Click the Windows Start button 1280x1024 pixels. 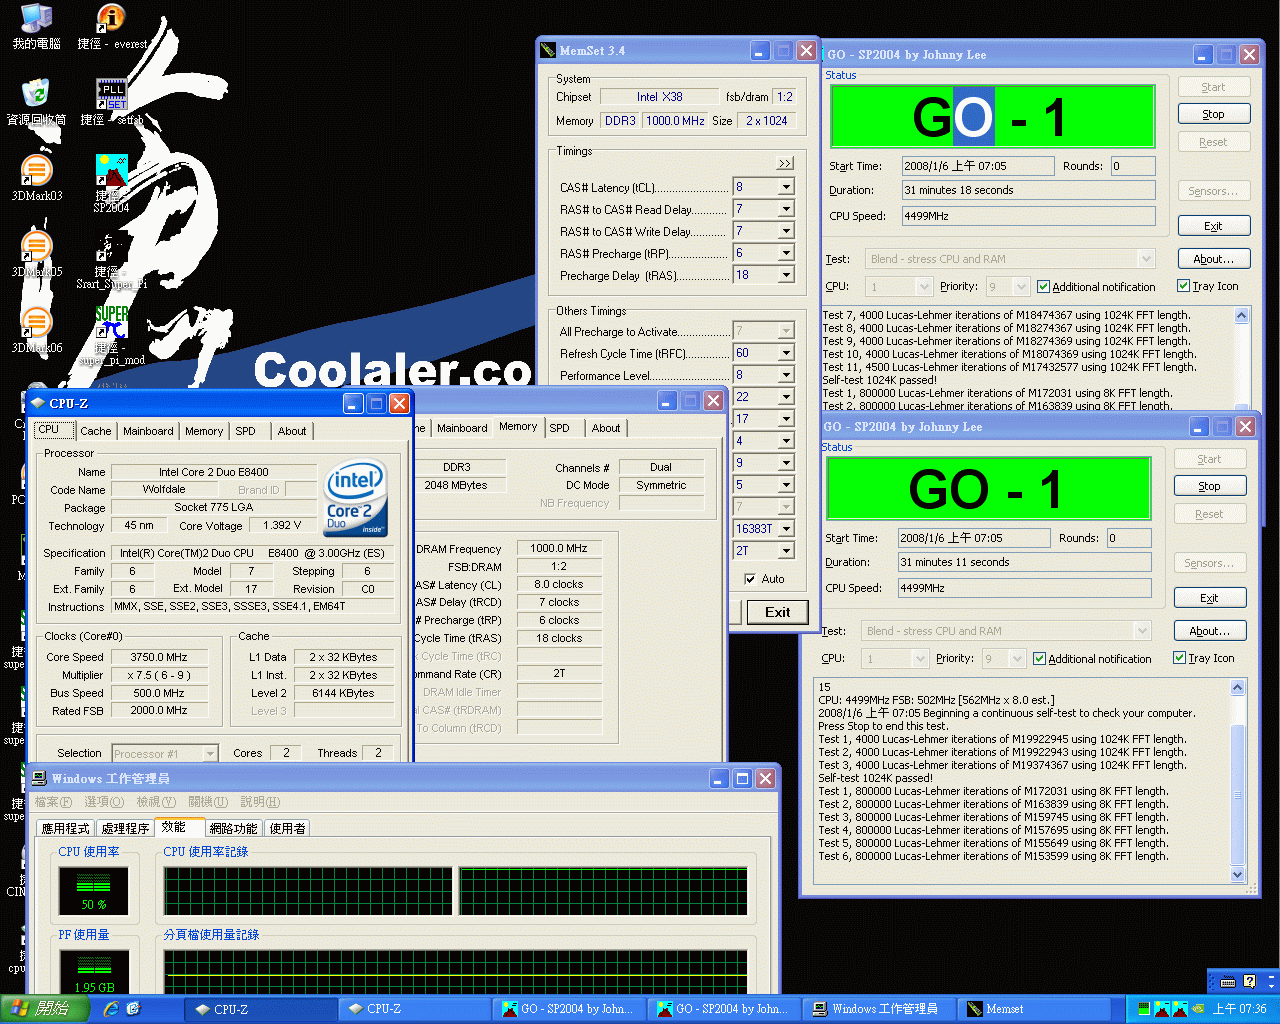[43, 1009]
